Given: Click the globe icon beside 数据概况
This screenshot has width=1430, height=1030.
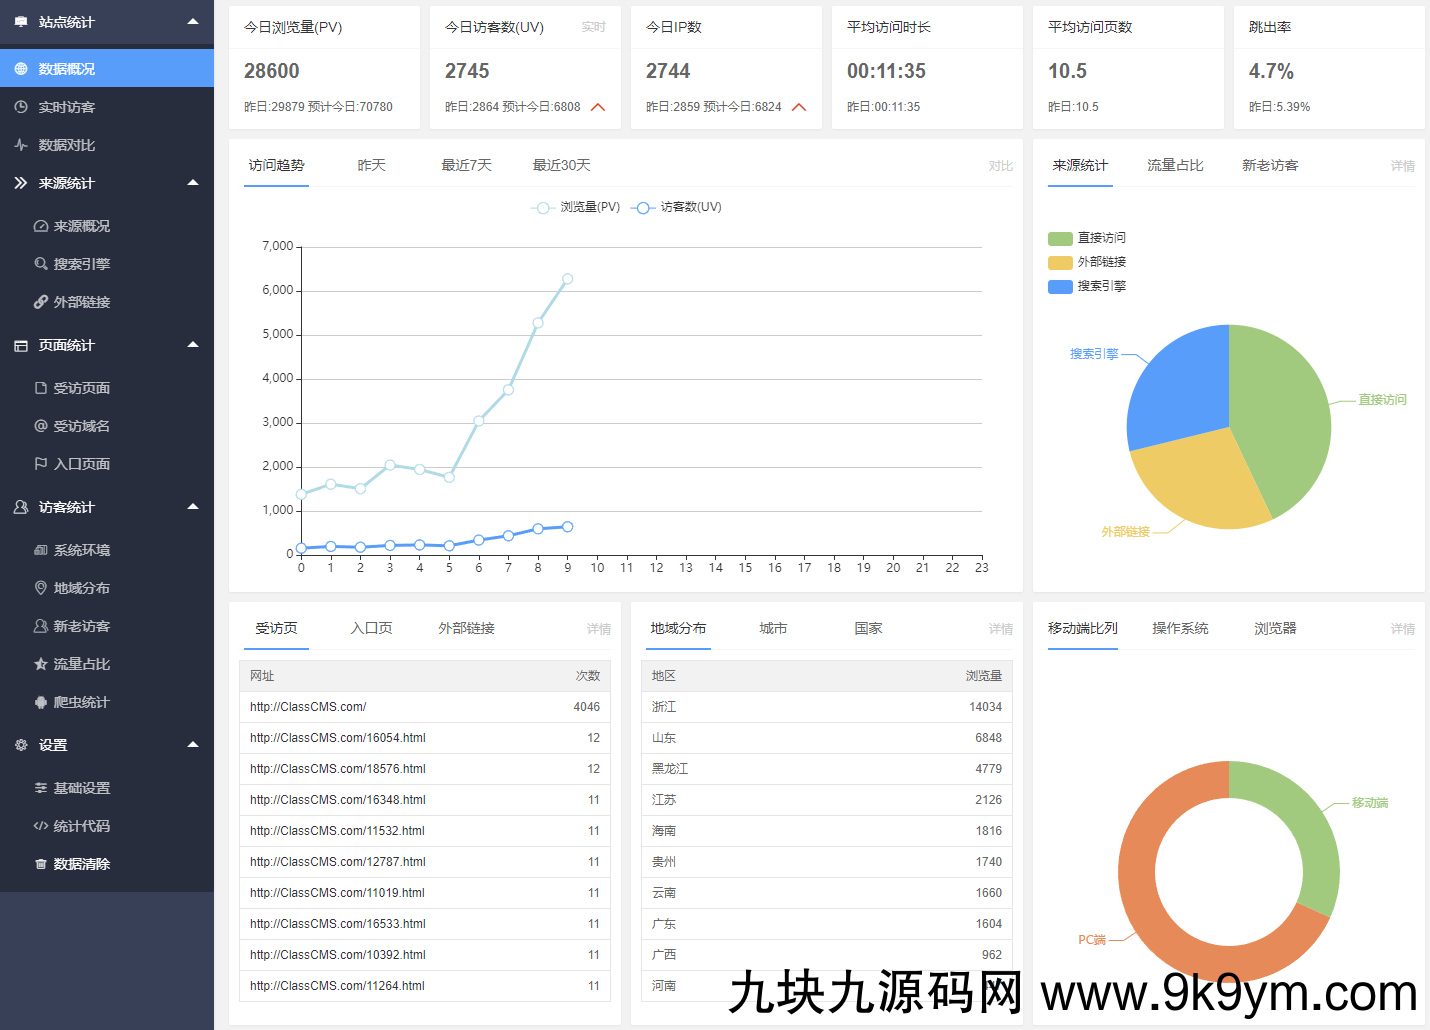Looking at the screenshot, I should click(21, 69).
